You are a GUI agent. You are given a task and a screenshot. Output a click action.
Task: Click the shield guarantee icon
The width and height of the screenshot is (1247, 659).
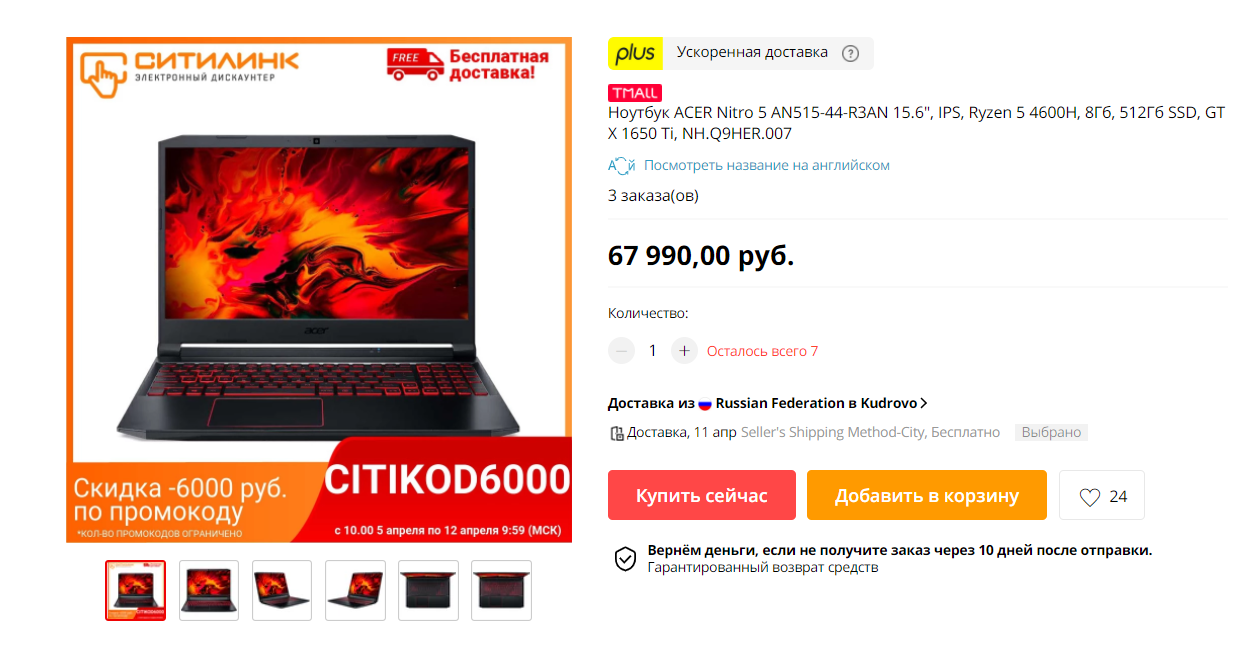tap(625, 559)
